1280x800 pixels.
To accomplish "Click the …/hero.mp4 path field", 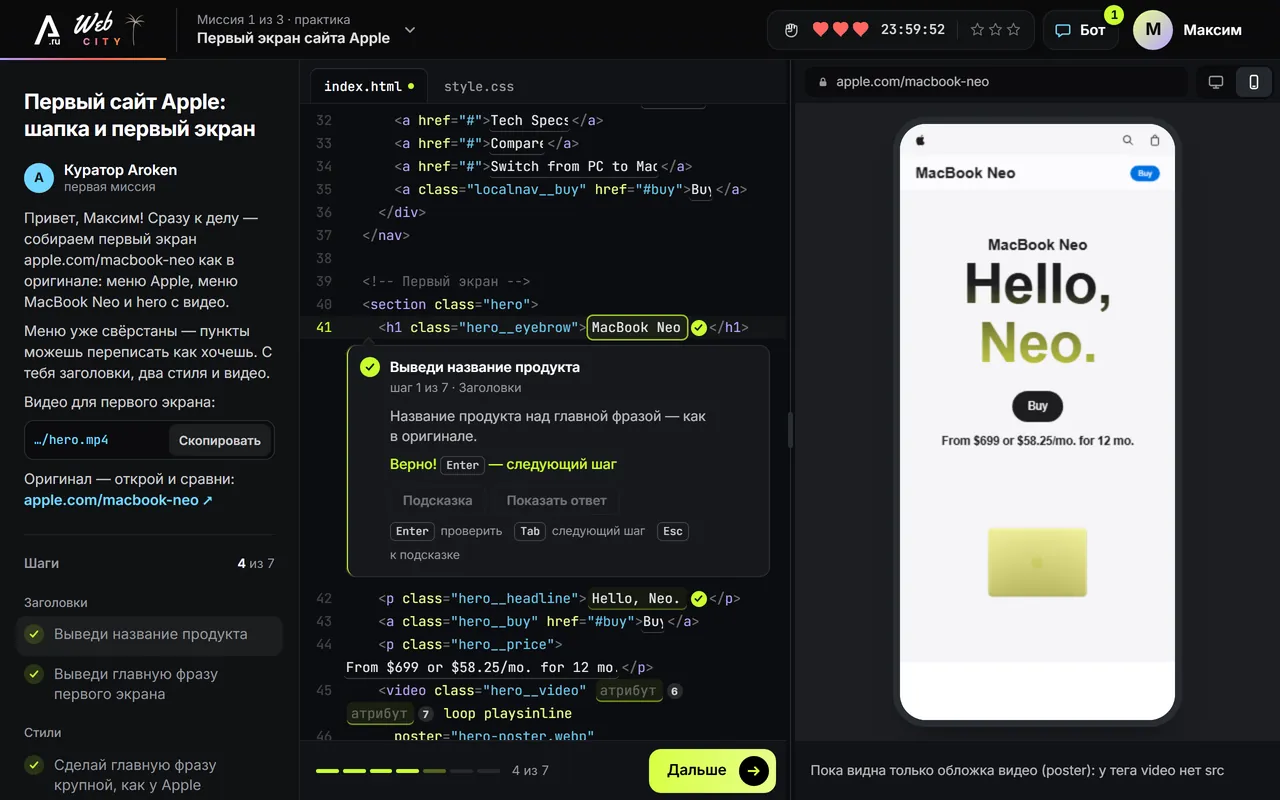I will click(x=96, y=440).
